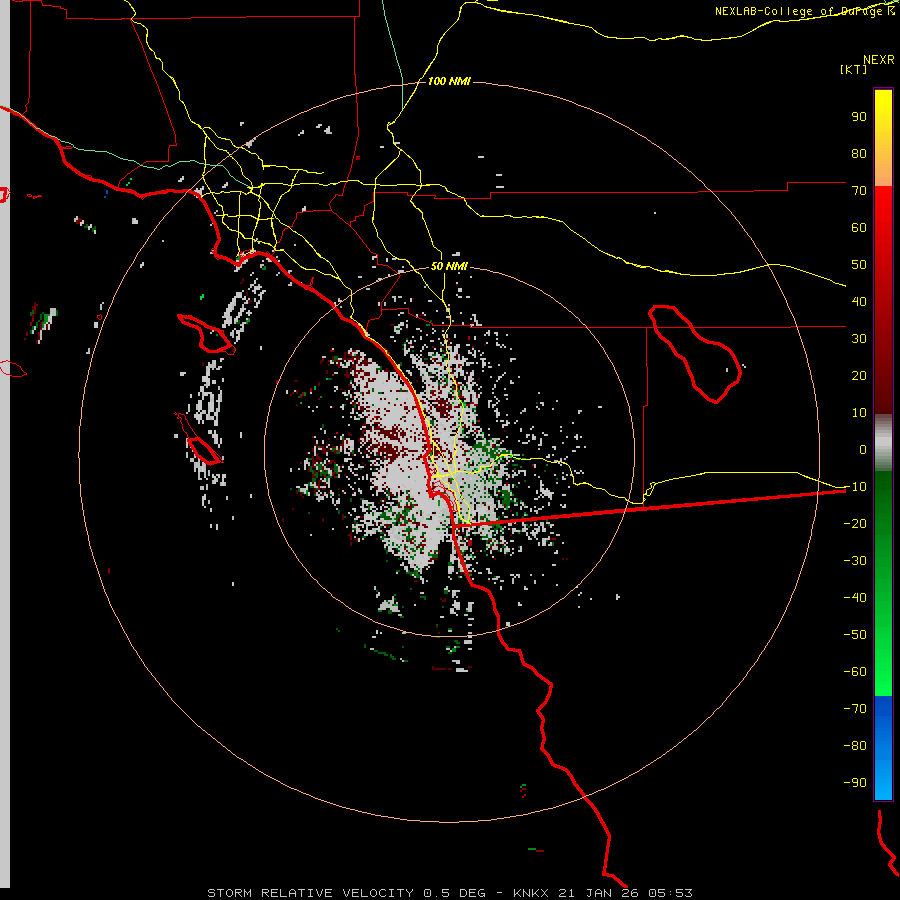
Task: Click the -40 knot scale value
Action: click(855, 598)
